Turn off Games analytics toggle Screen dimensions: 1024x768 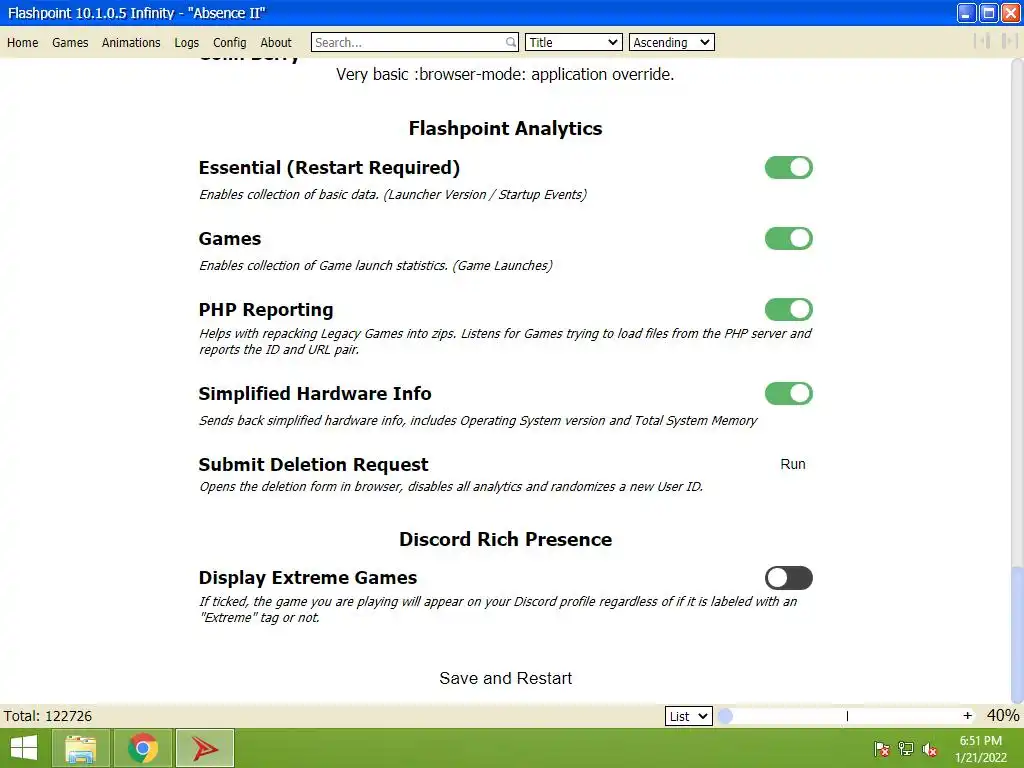tap(789, 239)
